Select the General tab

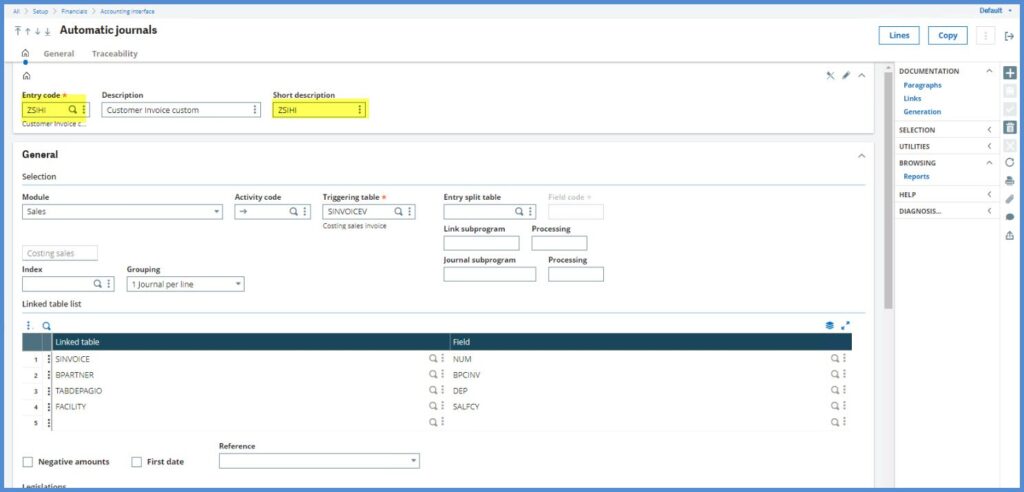pyautogui.click(x=59, y=54)
